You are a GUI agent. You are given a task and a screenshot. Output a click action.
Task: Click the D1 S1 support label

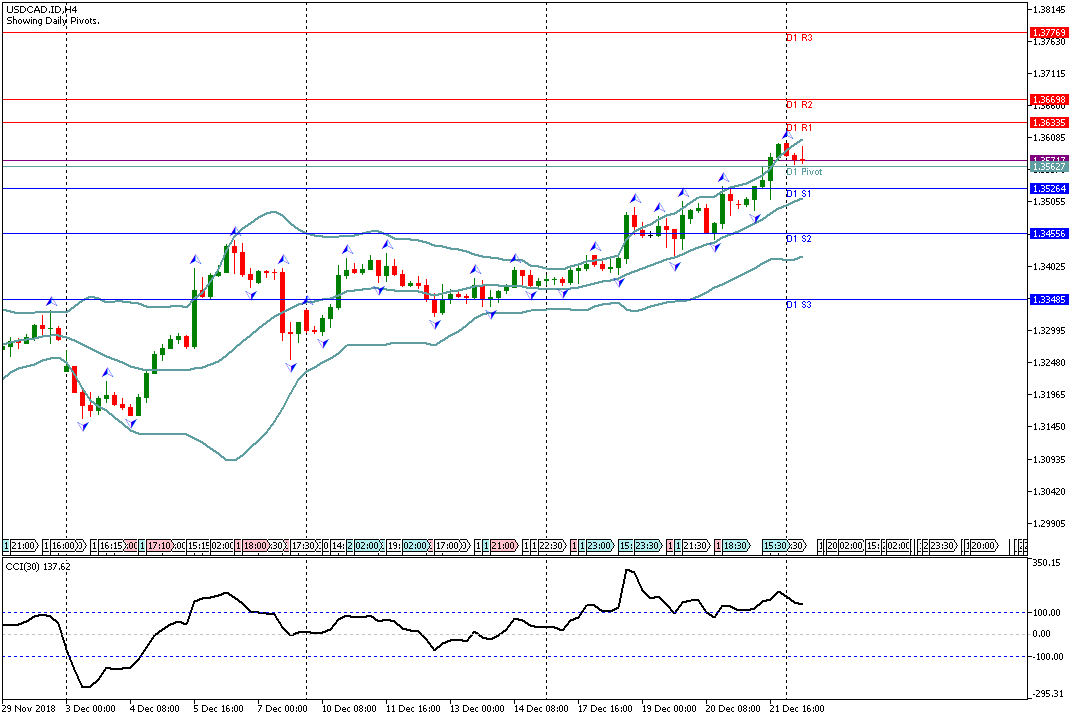click(798, 194)
